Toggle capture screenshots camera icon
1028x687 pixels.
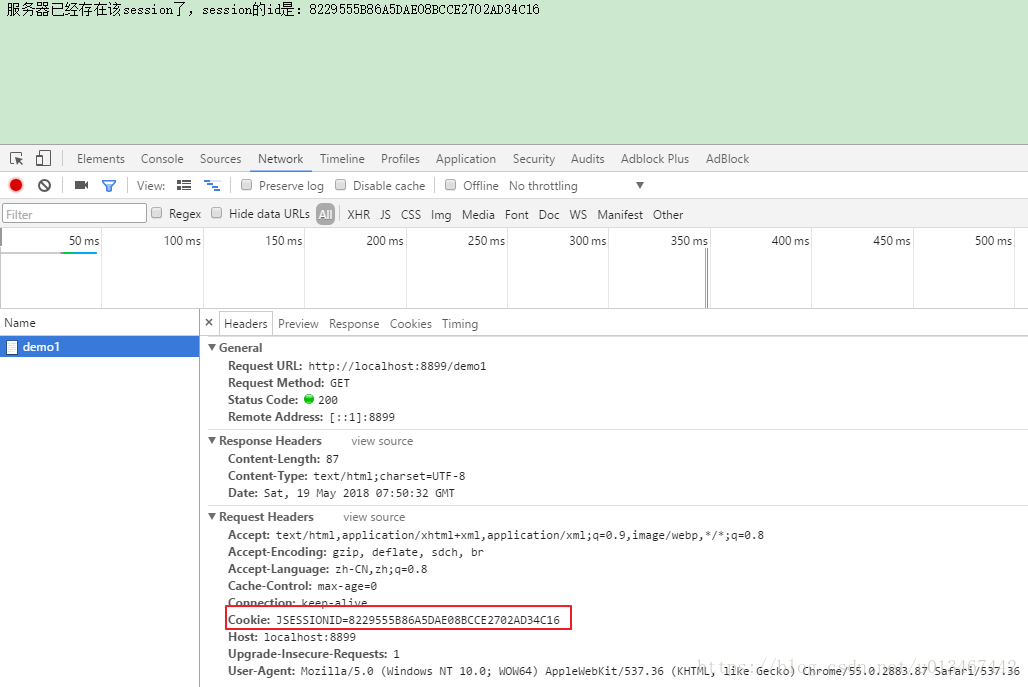(x=81, y=186)
